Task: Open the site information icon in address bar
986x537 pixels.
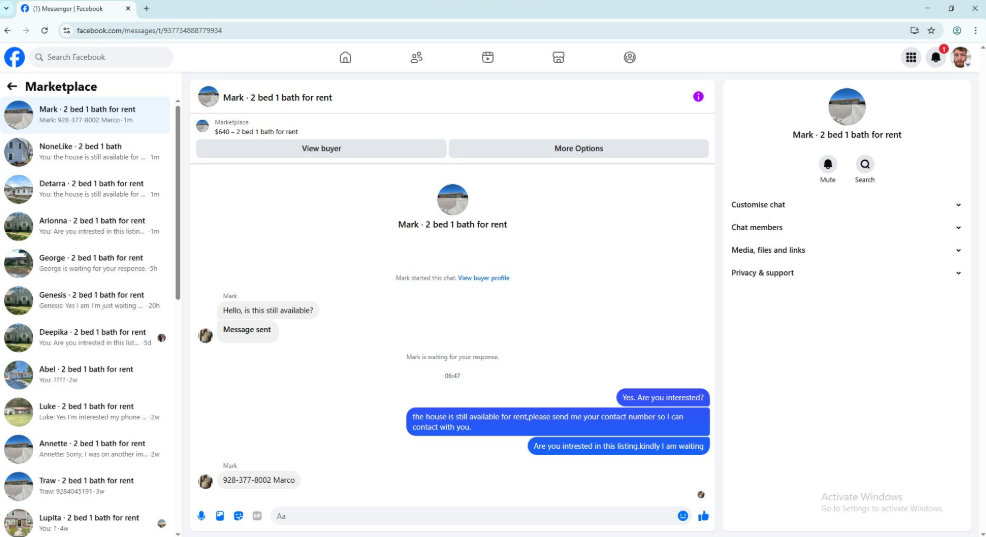Action: tap(67, 30)
